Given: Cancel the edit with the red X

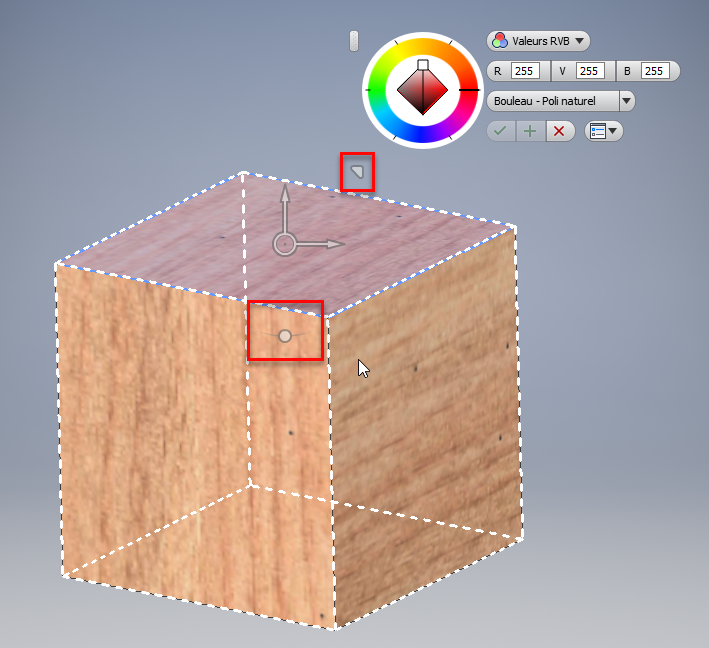Looking at the screenshot, I should pos(560,131).
